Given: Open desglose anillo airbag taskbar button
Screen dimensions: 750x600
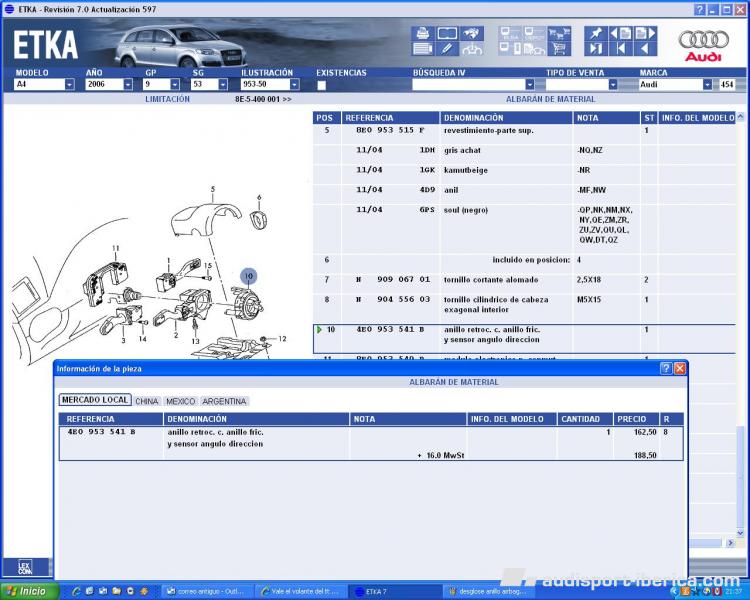Looking at the screenshot, I should (488, 591).
